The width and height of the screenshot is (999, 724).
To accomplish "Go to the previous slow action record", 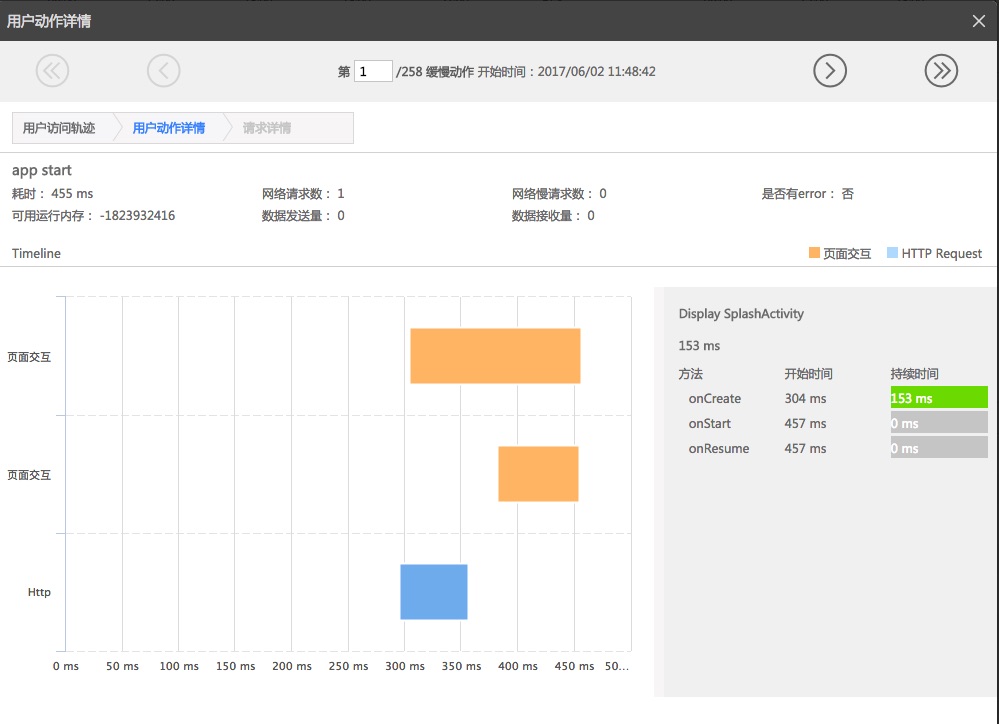I will [164, 71].
